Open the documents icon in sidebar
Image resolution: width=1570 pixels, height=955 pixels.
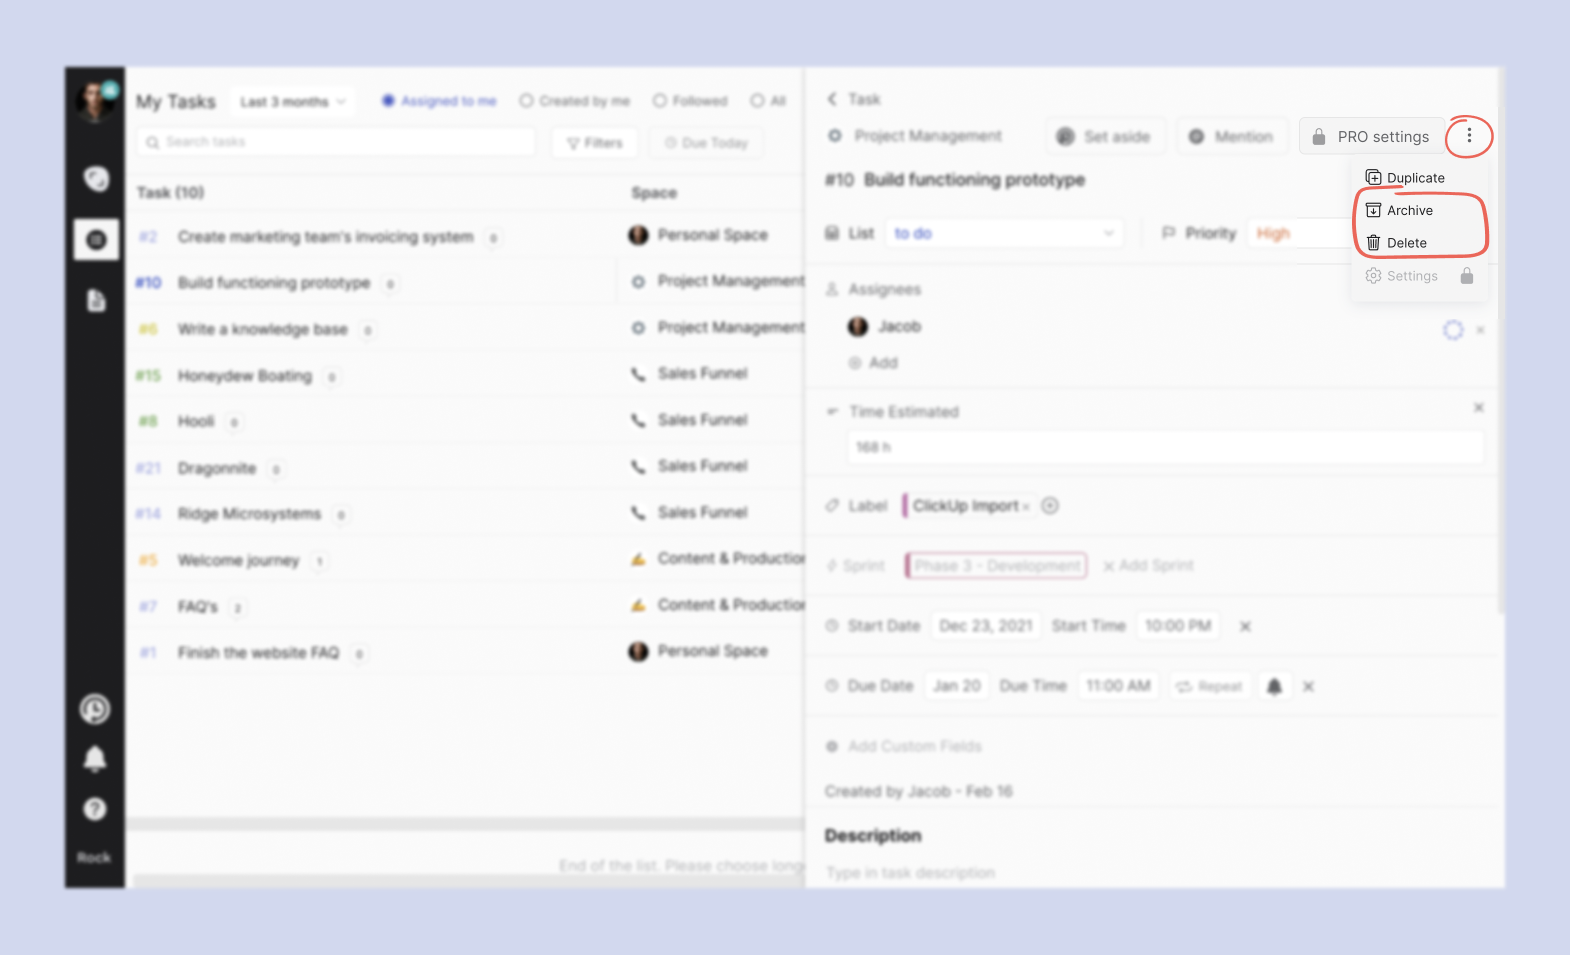point(96,300)
